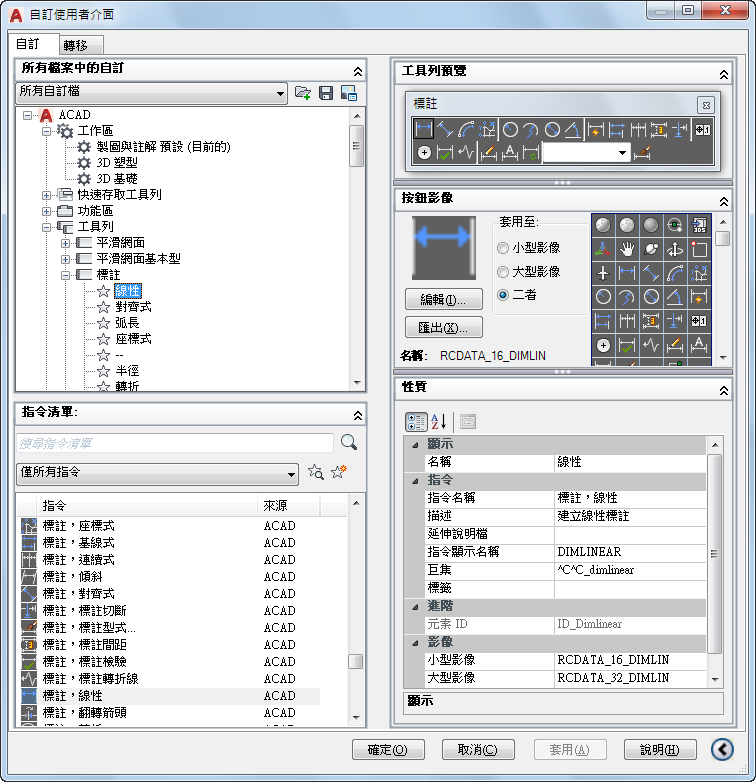Click the 匯出(X)... button
This screenshot has height=782, width=756.
click(x=443, y=327)
